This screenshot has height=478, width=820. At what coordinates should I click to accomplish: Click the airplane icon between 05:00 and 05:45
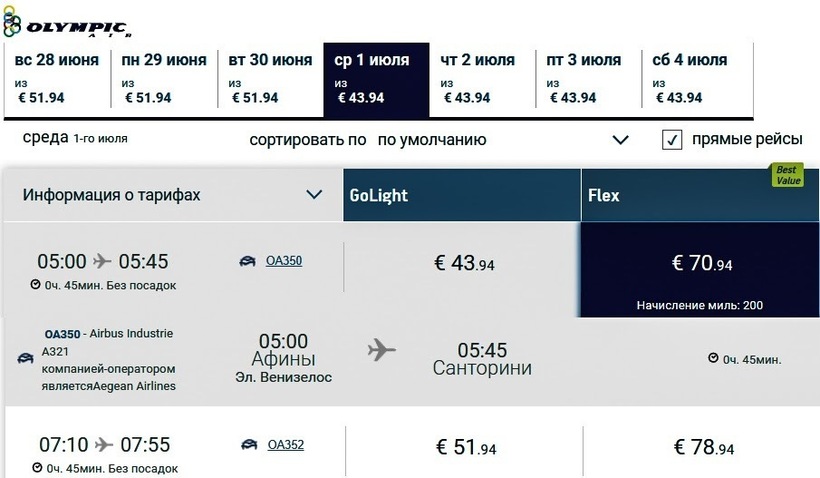pyautogui.click(x=102, y=262)
